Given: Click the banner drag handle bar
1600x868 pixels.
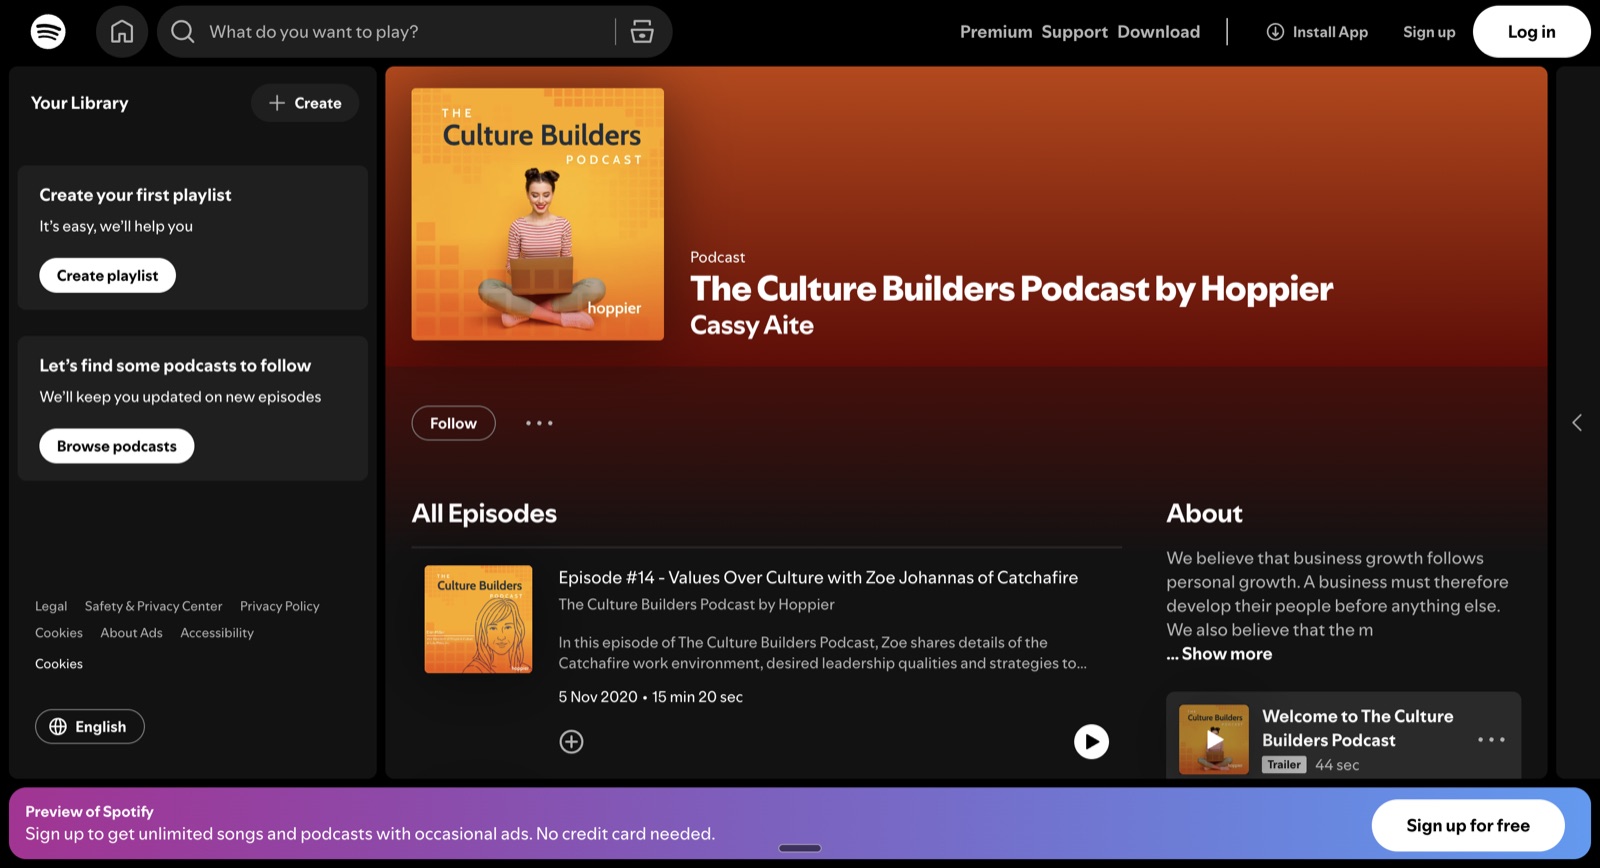Looking at the screenshot, I should tap(800, 848).
